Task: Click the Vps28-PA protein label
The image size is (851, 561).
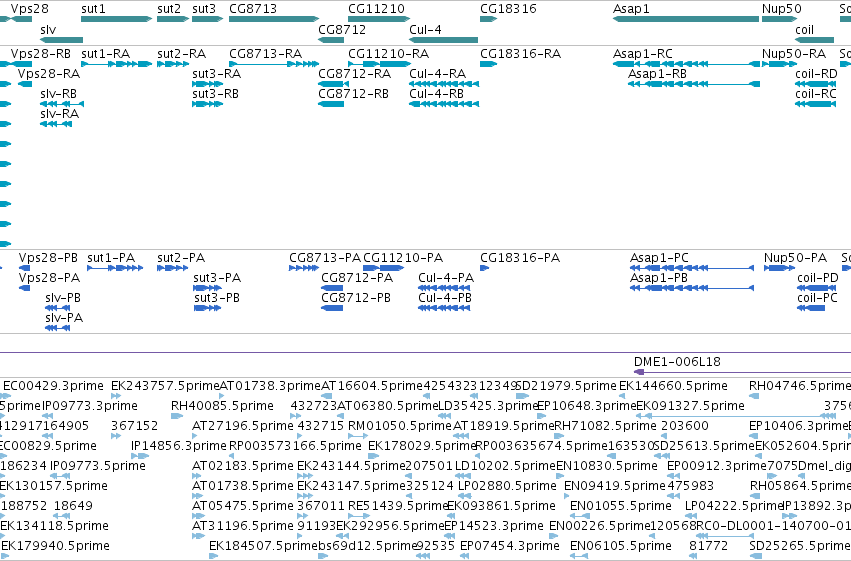Action: point(49,278)
